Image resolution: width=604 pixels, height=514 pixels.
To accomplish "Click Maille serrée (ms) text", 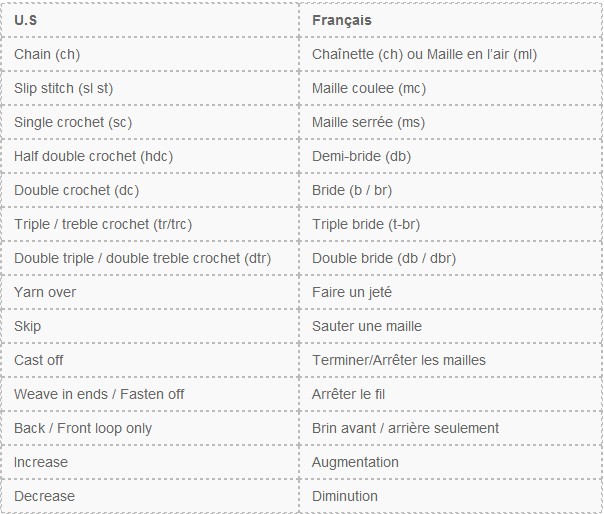I will tap(368, 122).
